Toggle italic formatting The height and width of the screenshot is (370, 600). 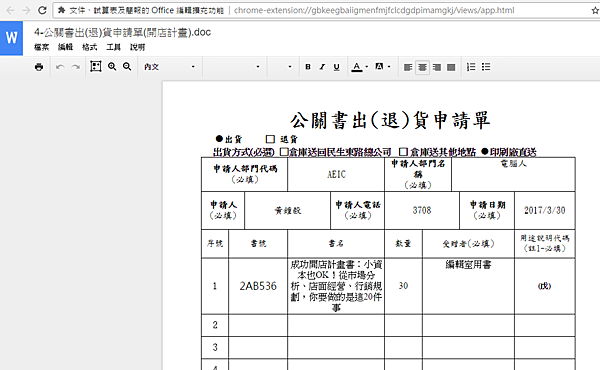(x=322, y=67)
